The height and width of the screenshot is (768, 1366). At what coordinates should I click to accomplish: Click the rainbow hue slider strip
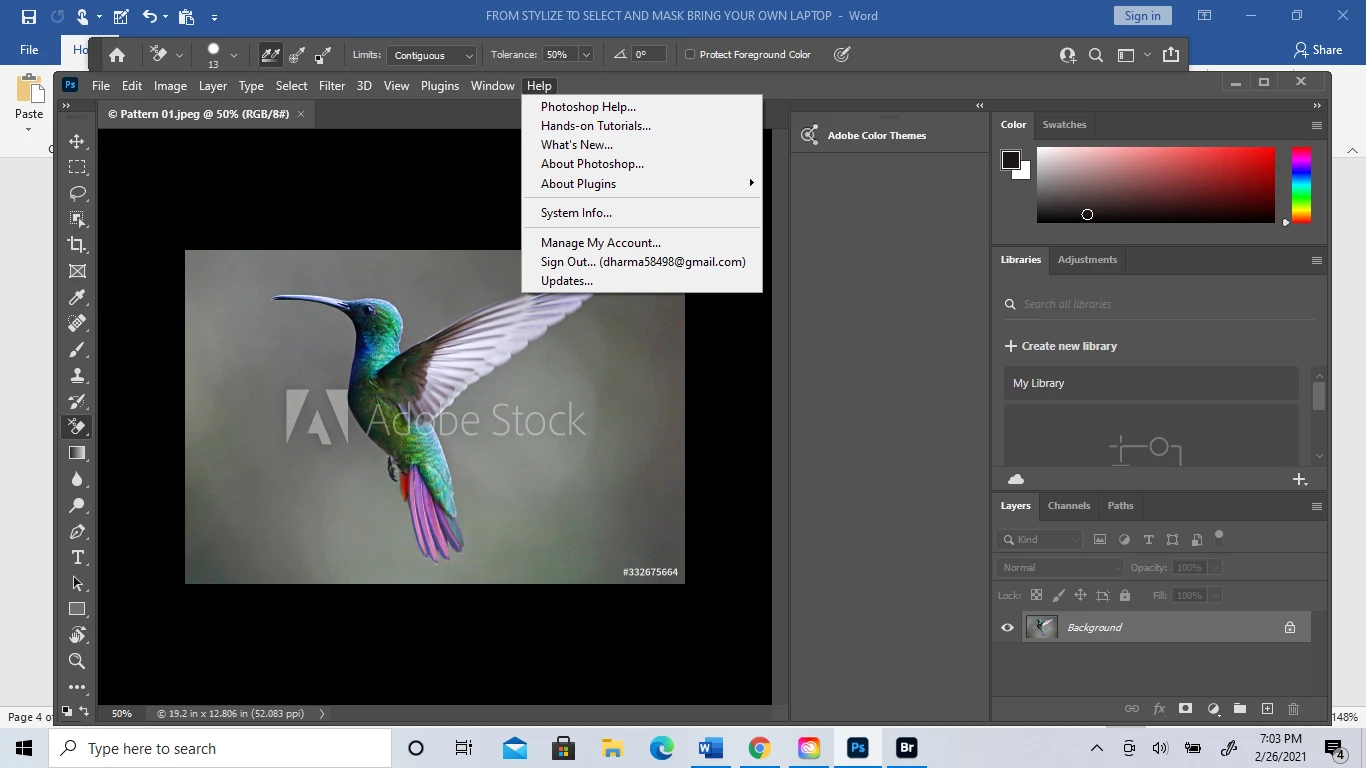pyautogui.click(x=1300, y=185)
